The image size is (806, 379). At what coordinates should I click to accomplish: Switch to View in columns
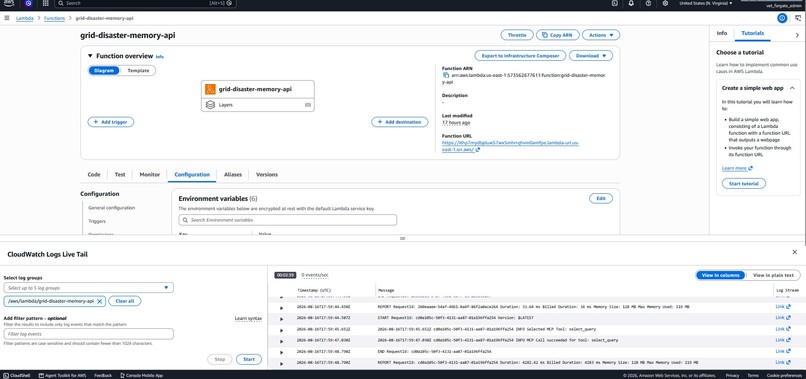point(721,275)
